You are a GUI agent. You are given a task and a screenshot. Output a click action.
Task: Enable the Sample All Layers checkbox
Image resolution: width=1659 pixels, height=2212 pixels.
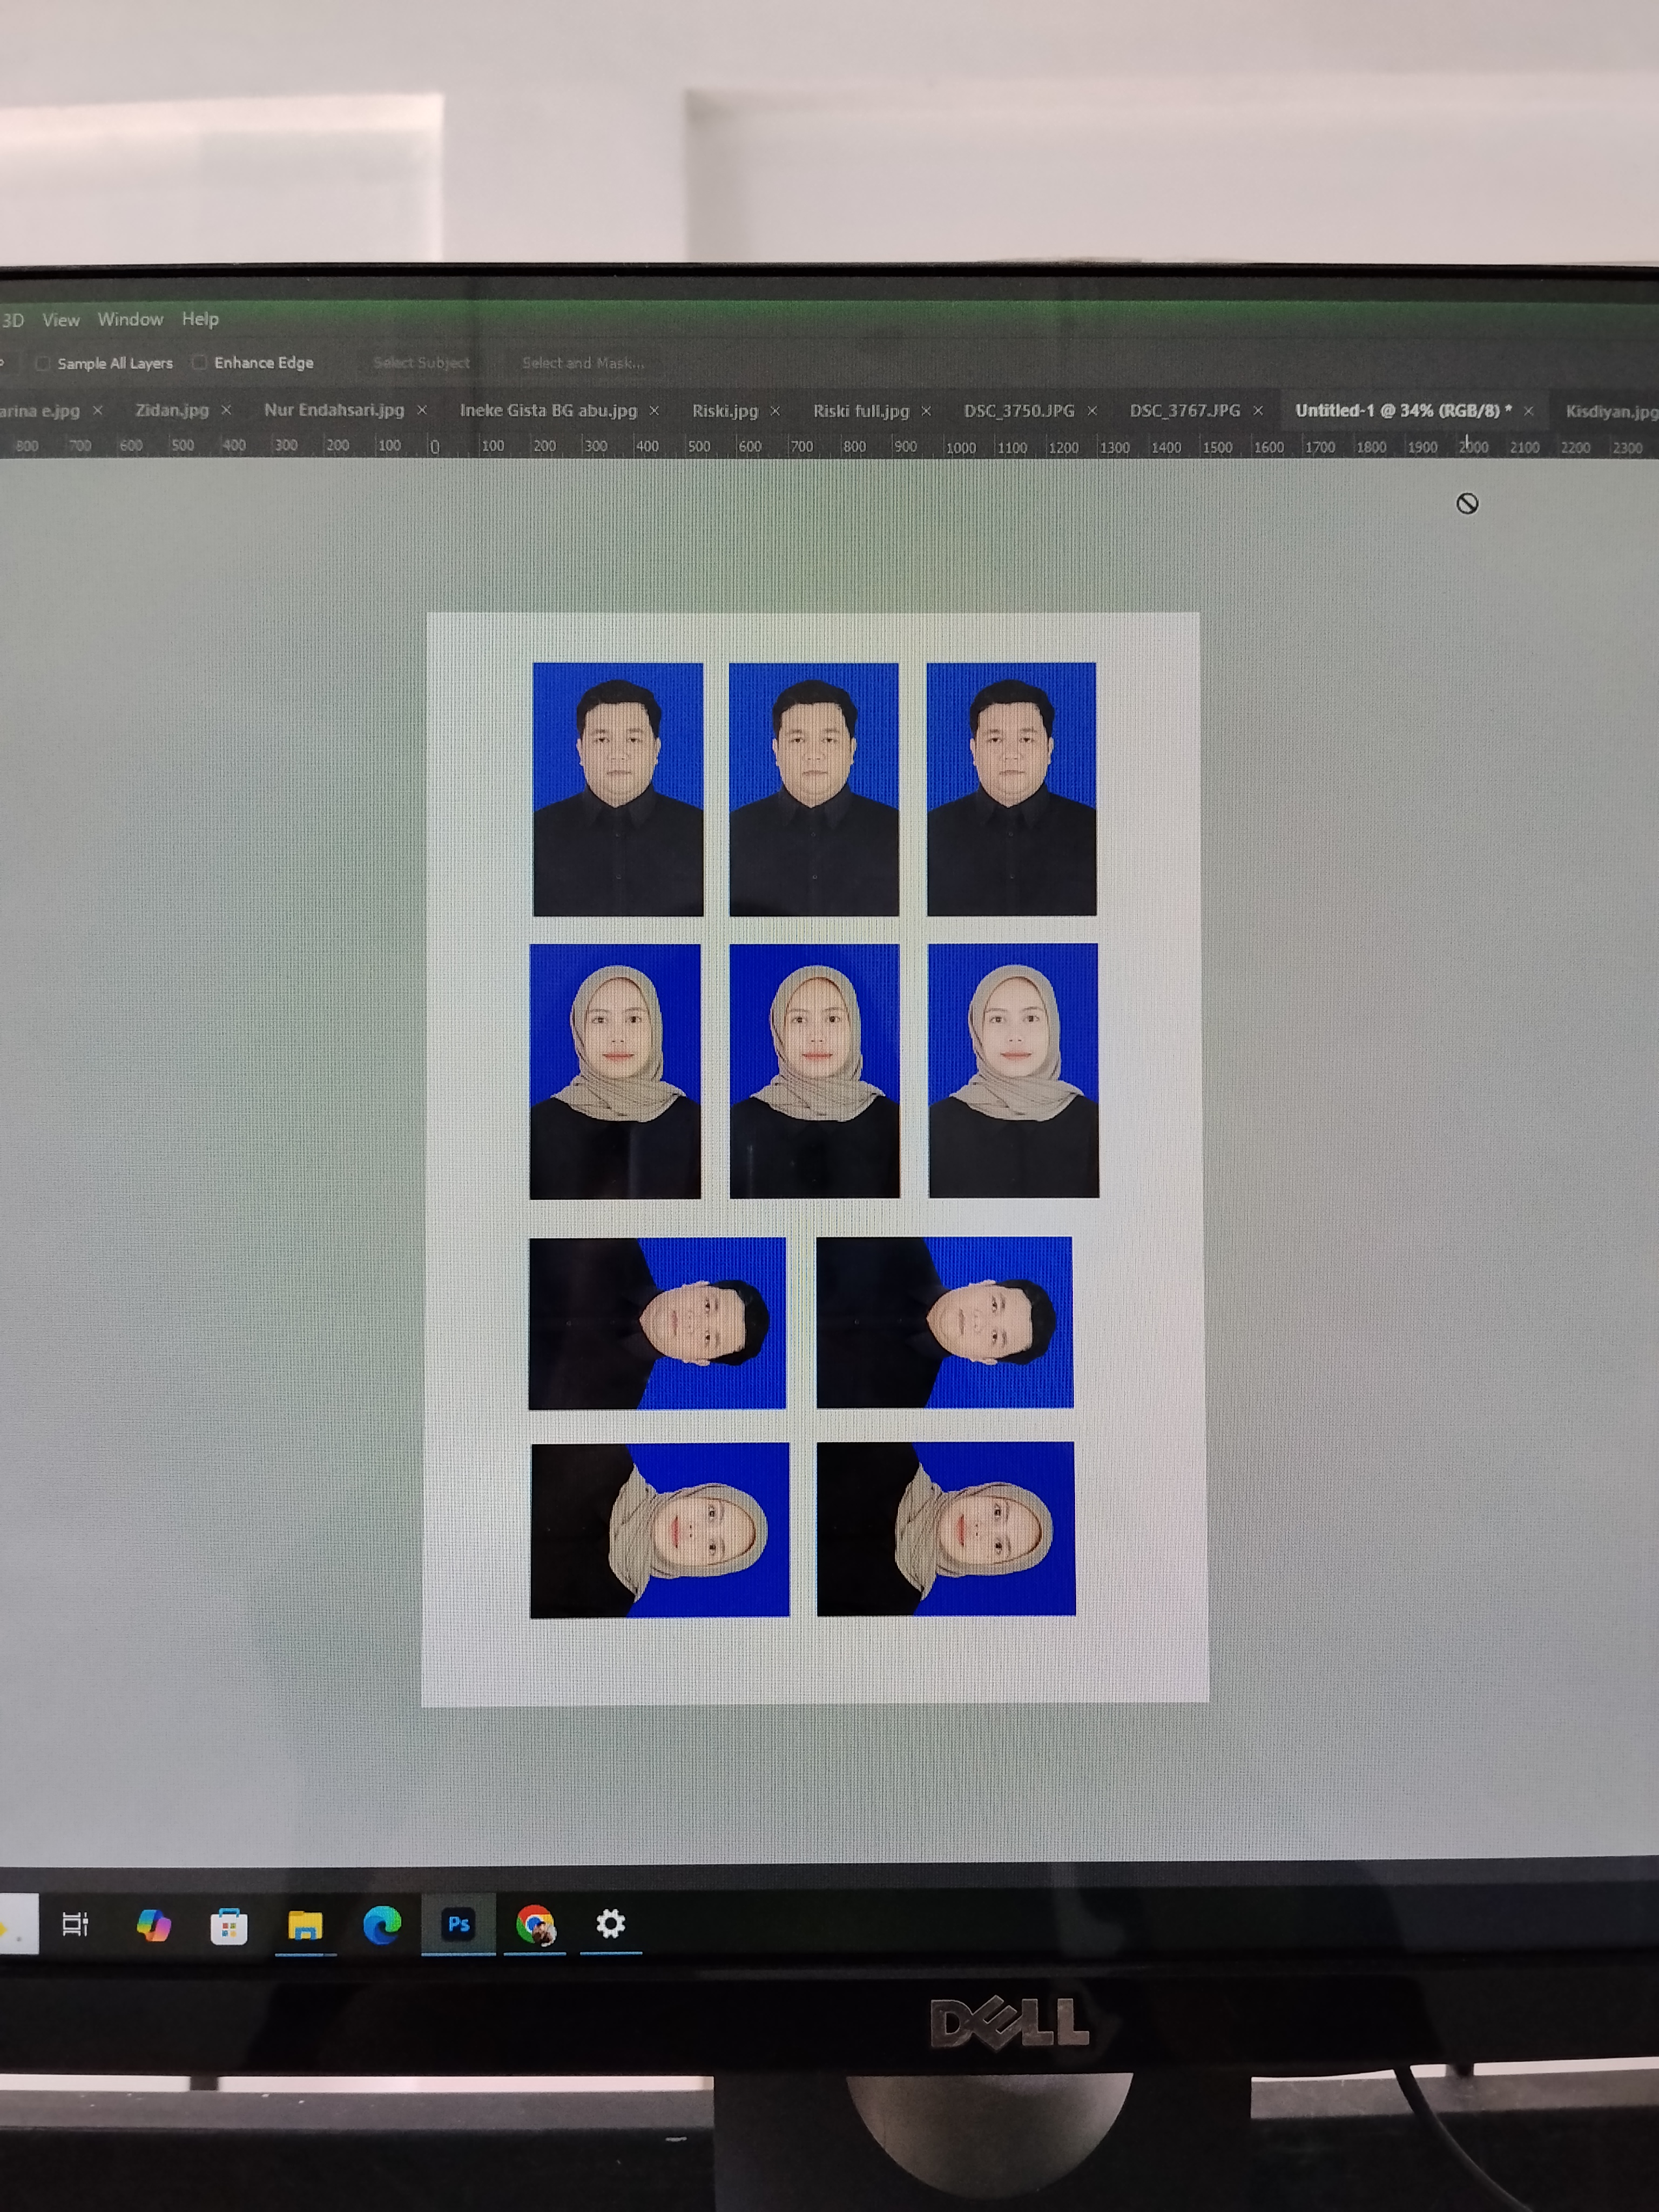coord(43,363)
